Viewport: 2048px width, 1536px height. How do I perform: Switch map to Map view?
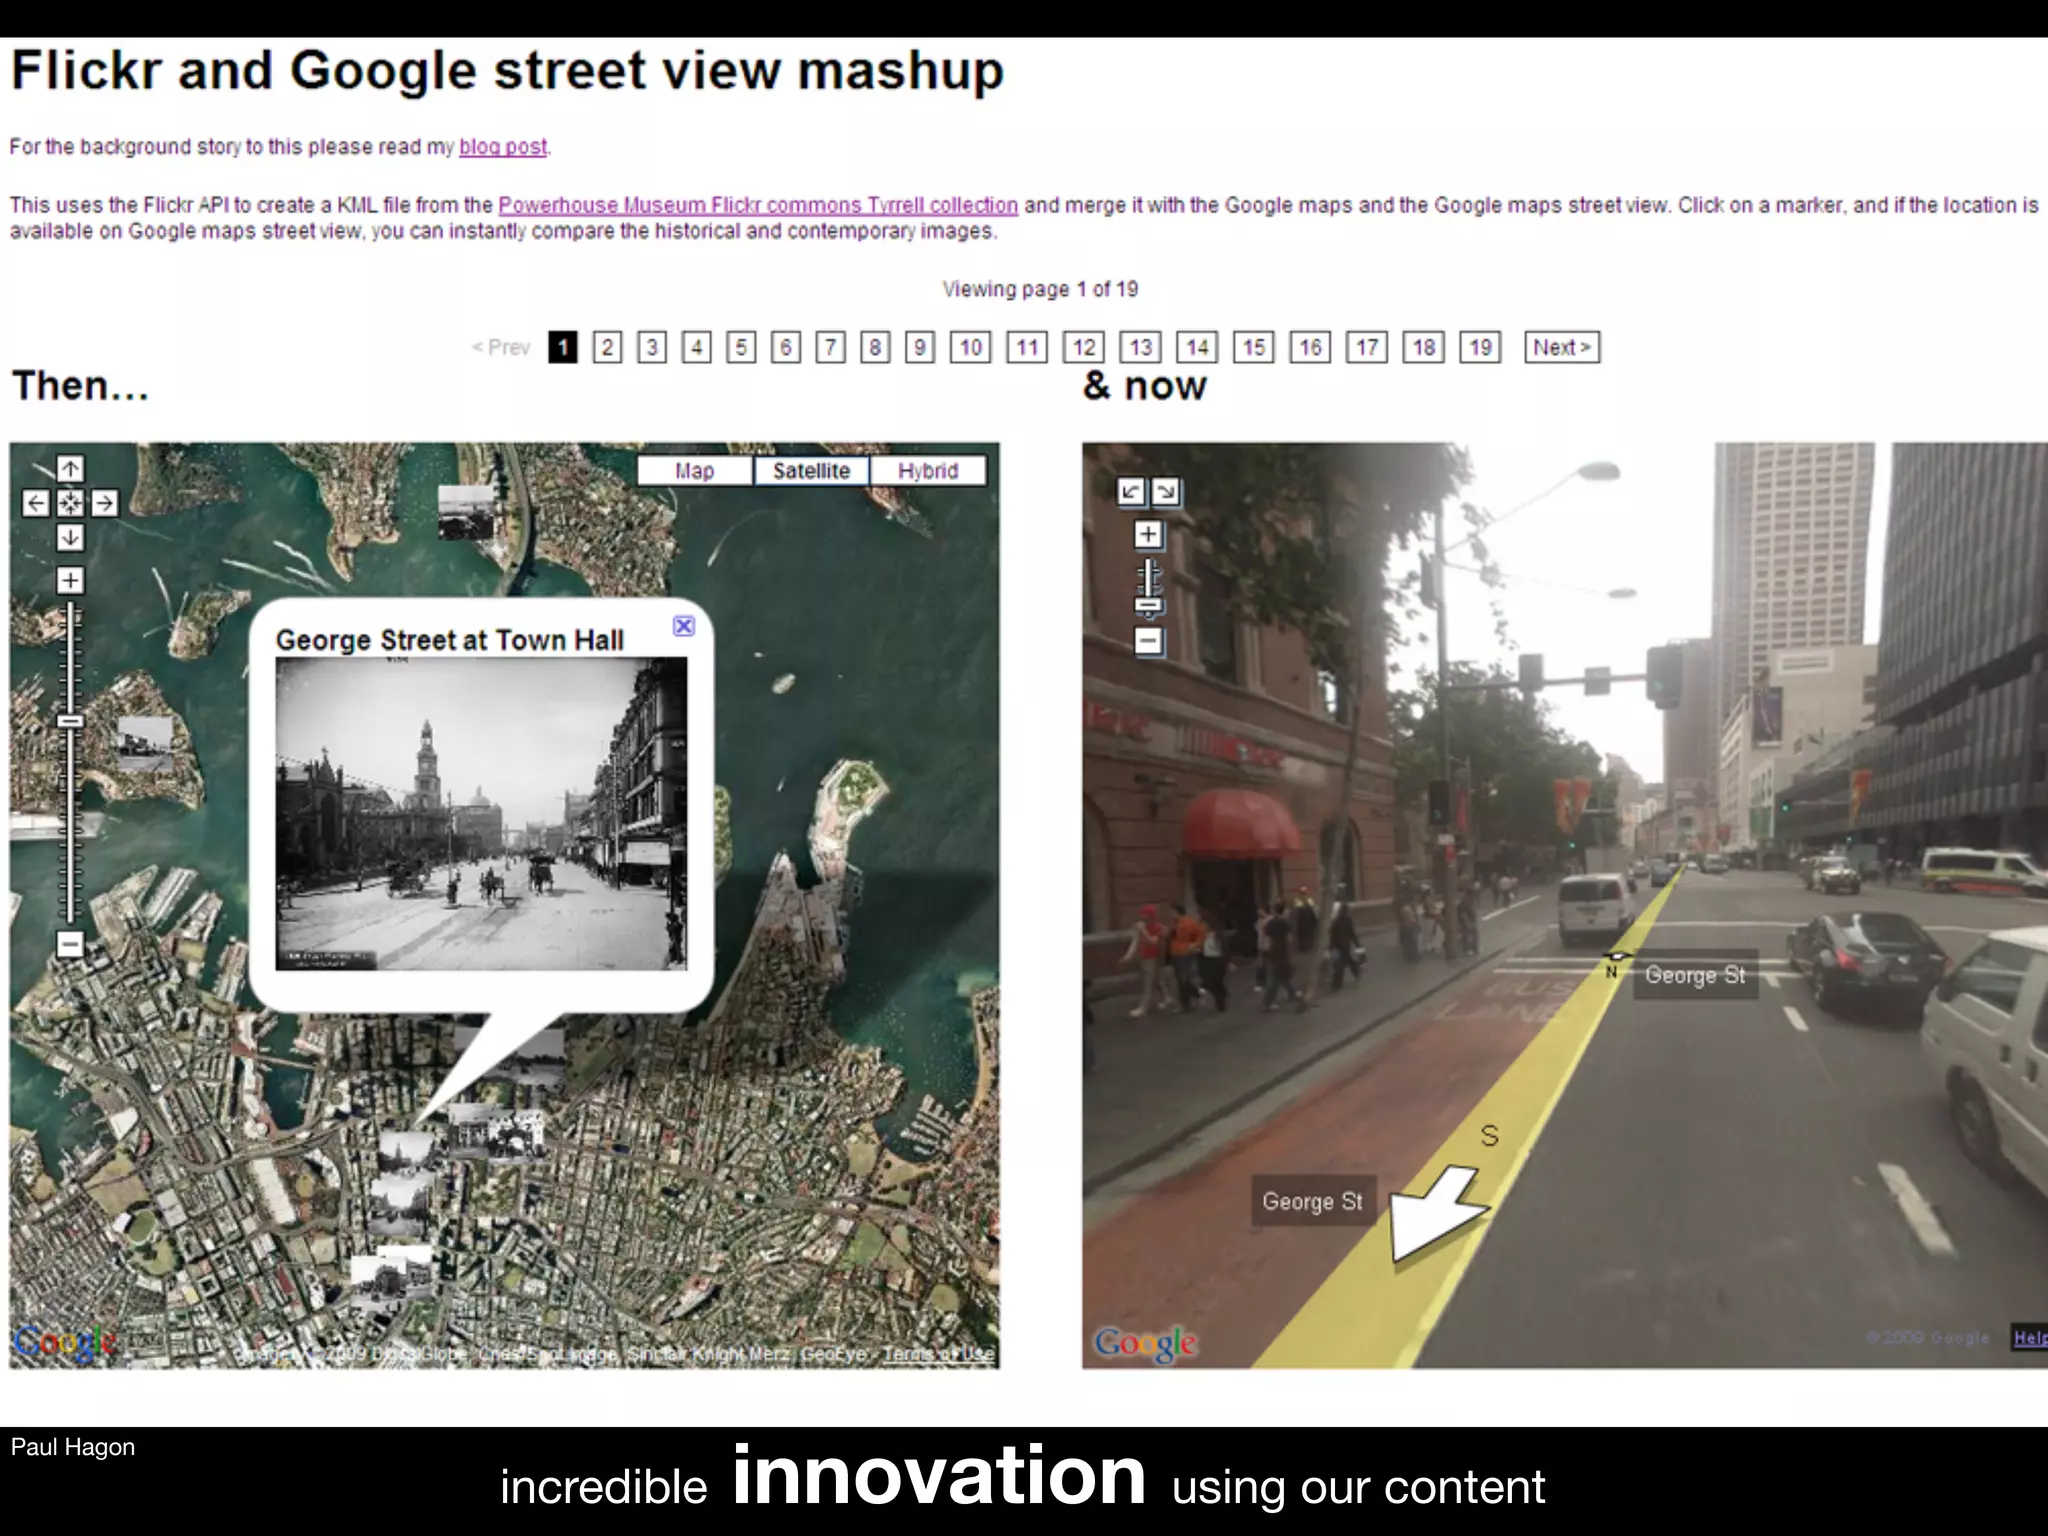[x=694, y=471]
